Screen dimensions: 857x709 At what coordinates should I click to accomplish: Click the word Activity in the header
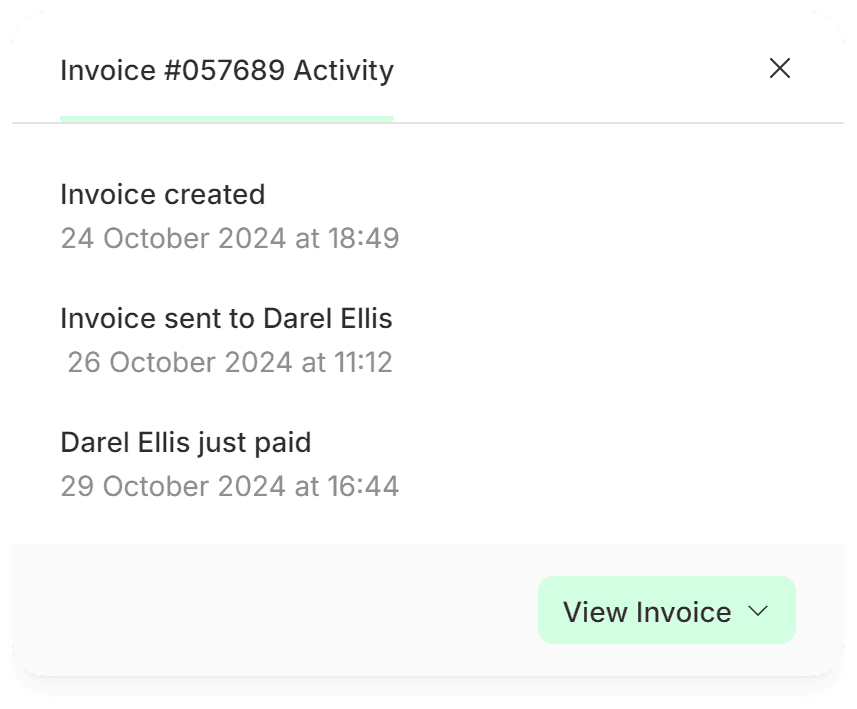[344, 71]
